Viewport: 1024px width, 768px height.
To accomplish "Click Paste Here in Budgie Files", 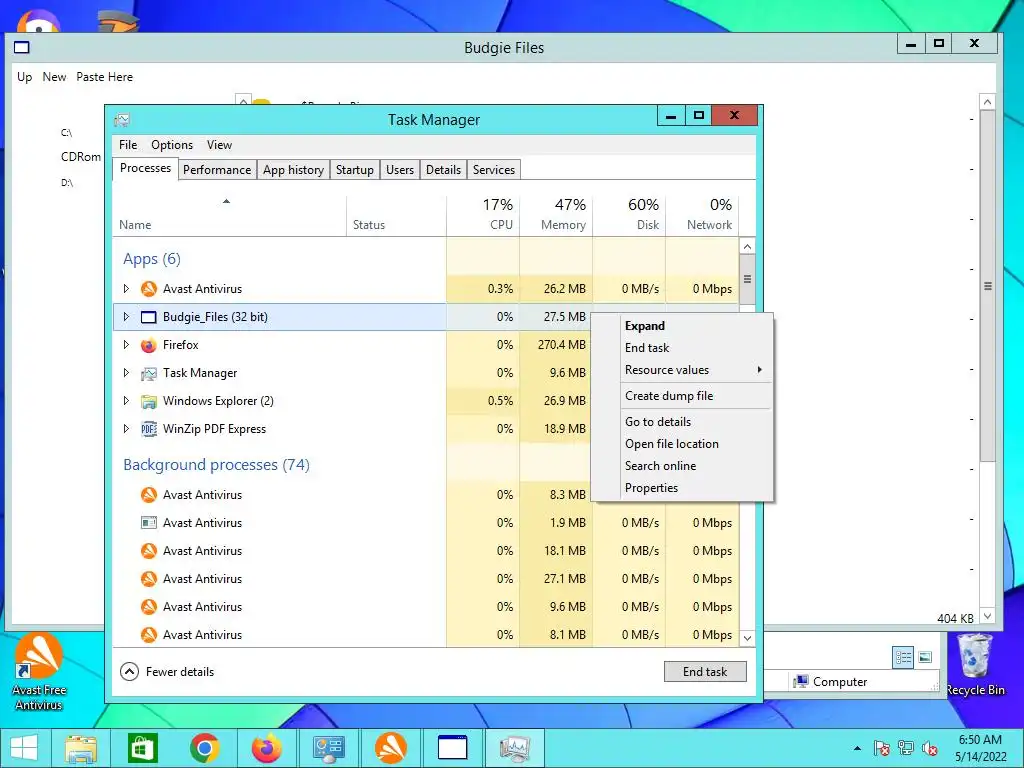I will coord(104,77).
